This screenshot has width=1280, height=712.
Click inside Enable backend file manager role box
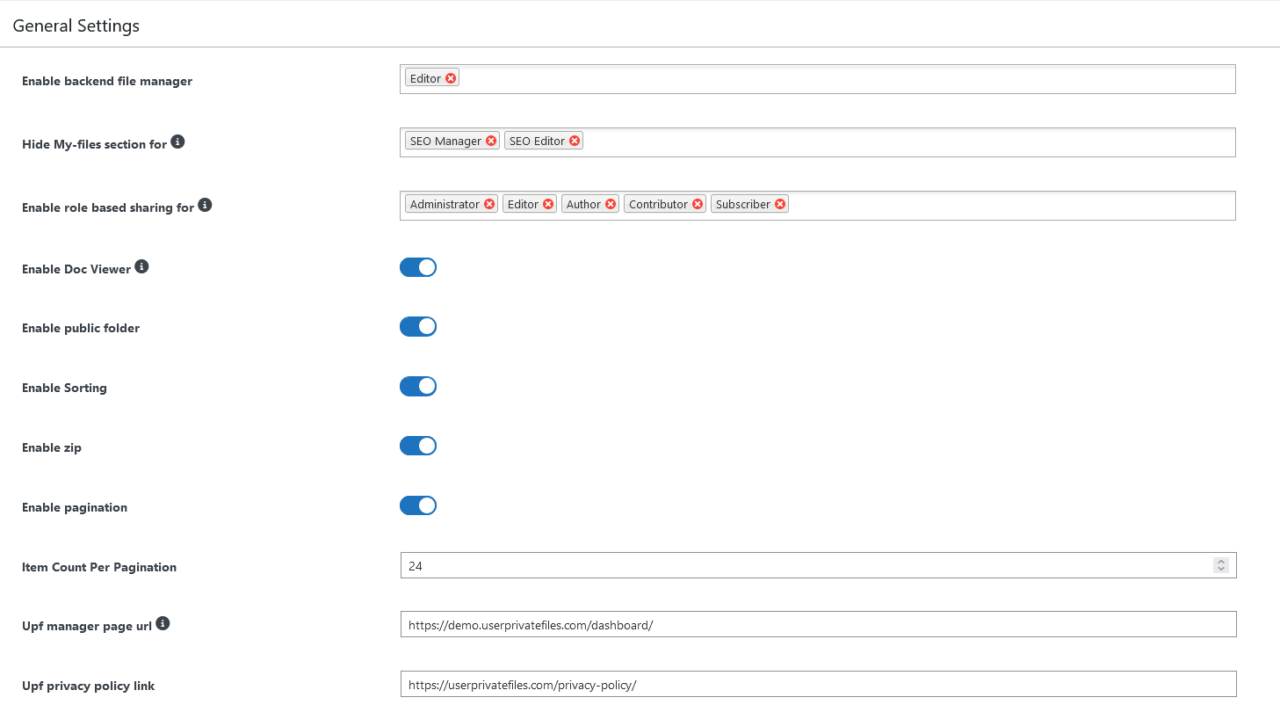(818, 79)
